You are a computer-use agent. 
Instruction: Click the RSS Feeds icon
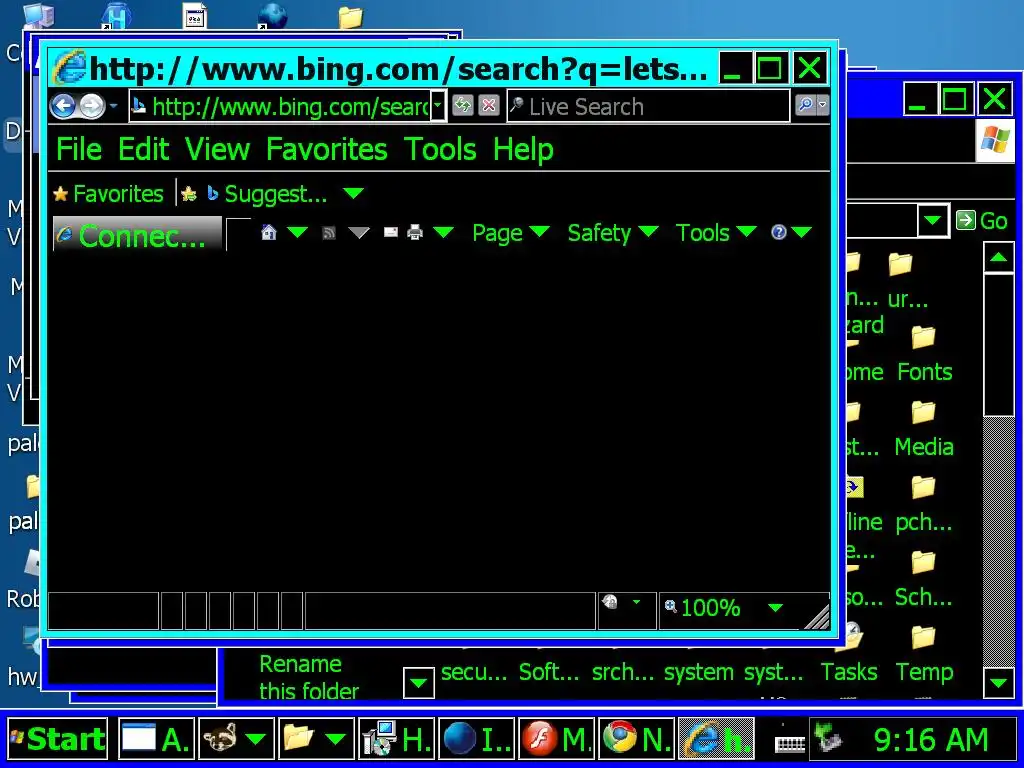click(x=329, y=232)
